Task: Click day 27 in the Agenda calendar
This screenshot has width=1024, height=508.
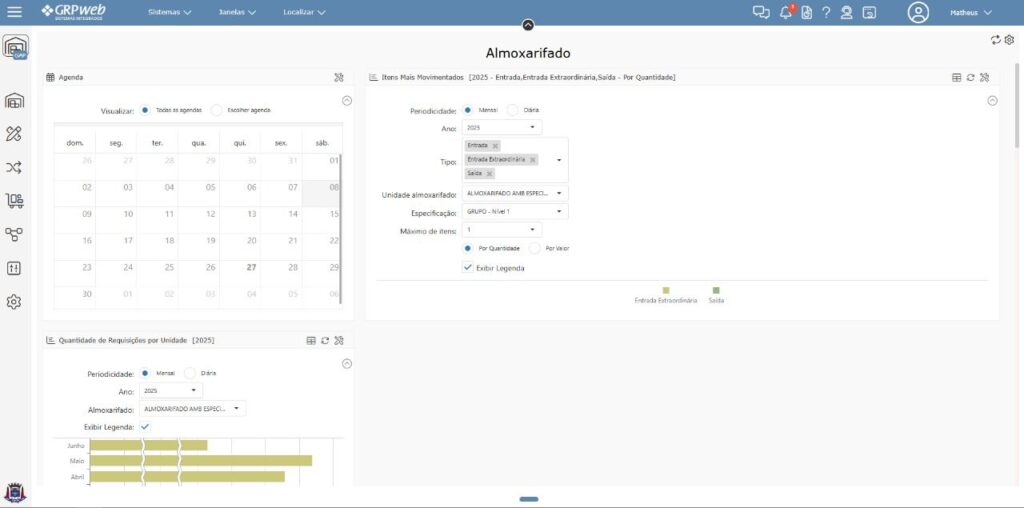Action: [251, 268]
